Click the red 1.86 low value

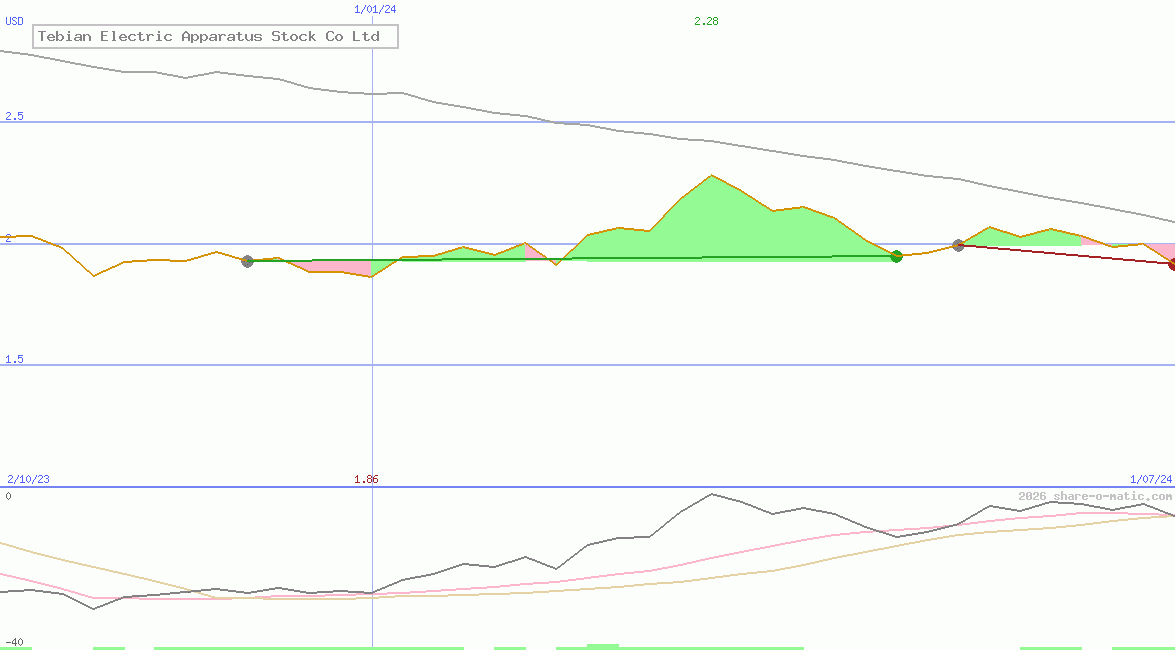tap(366, 479)
